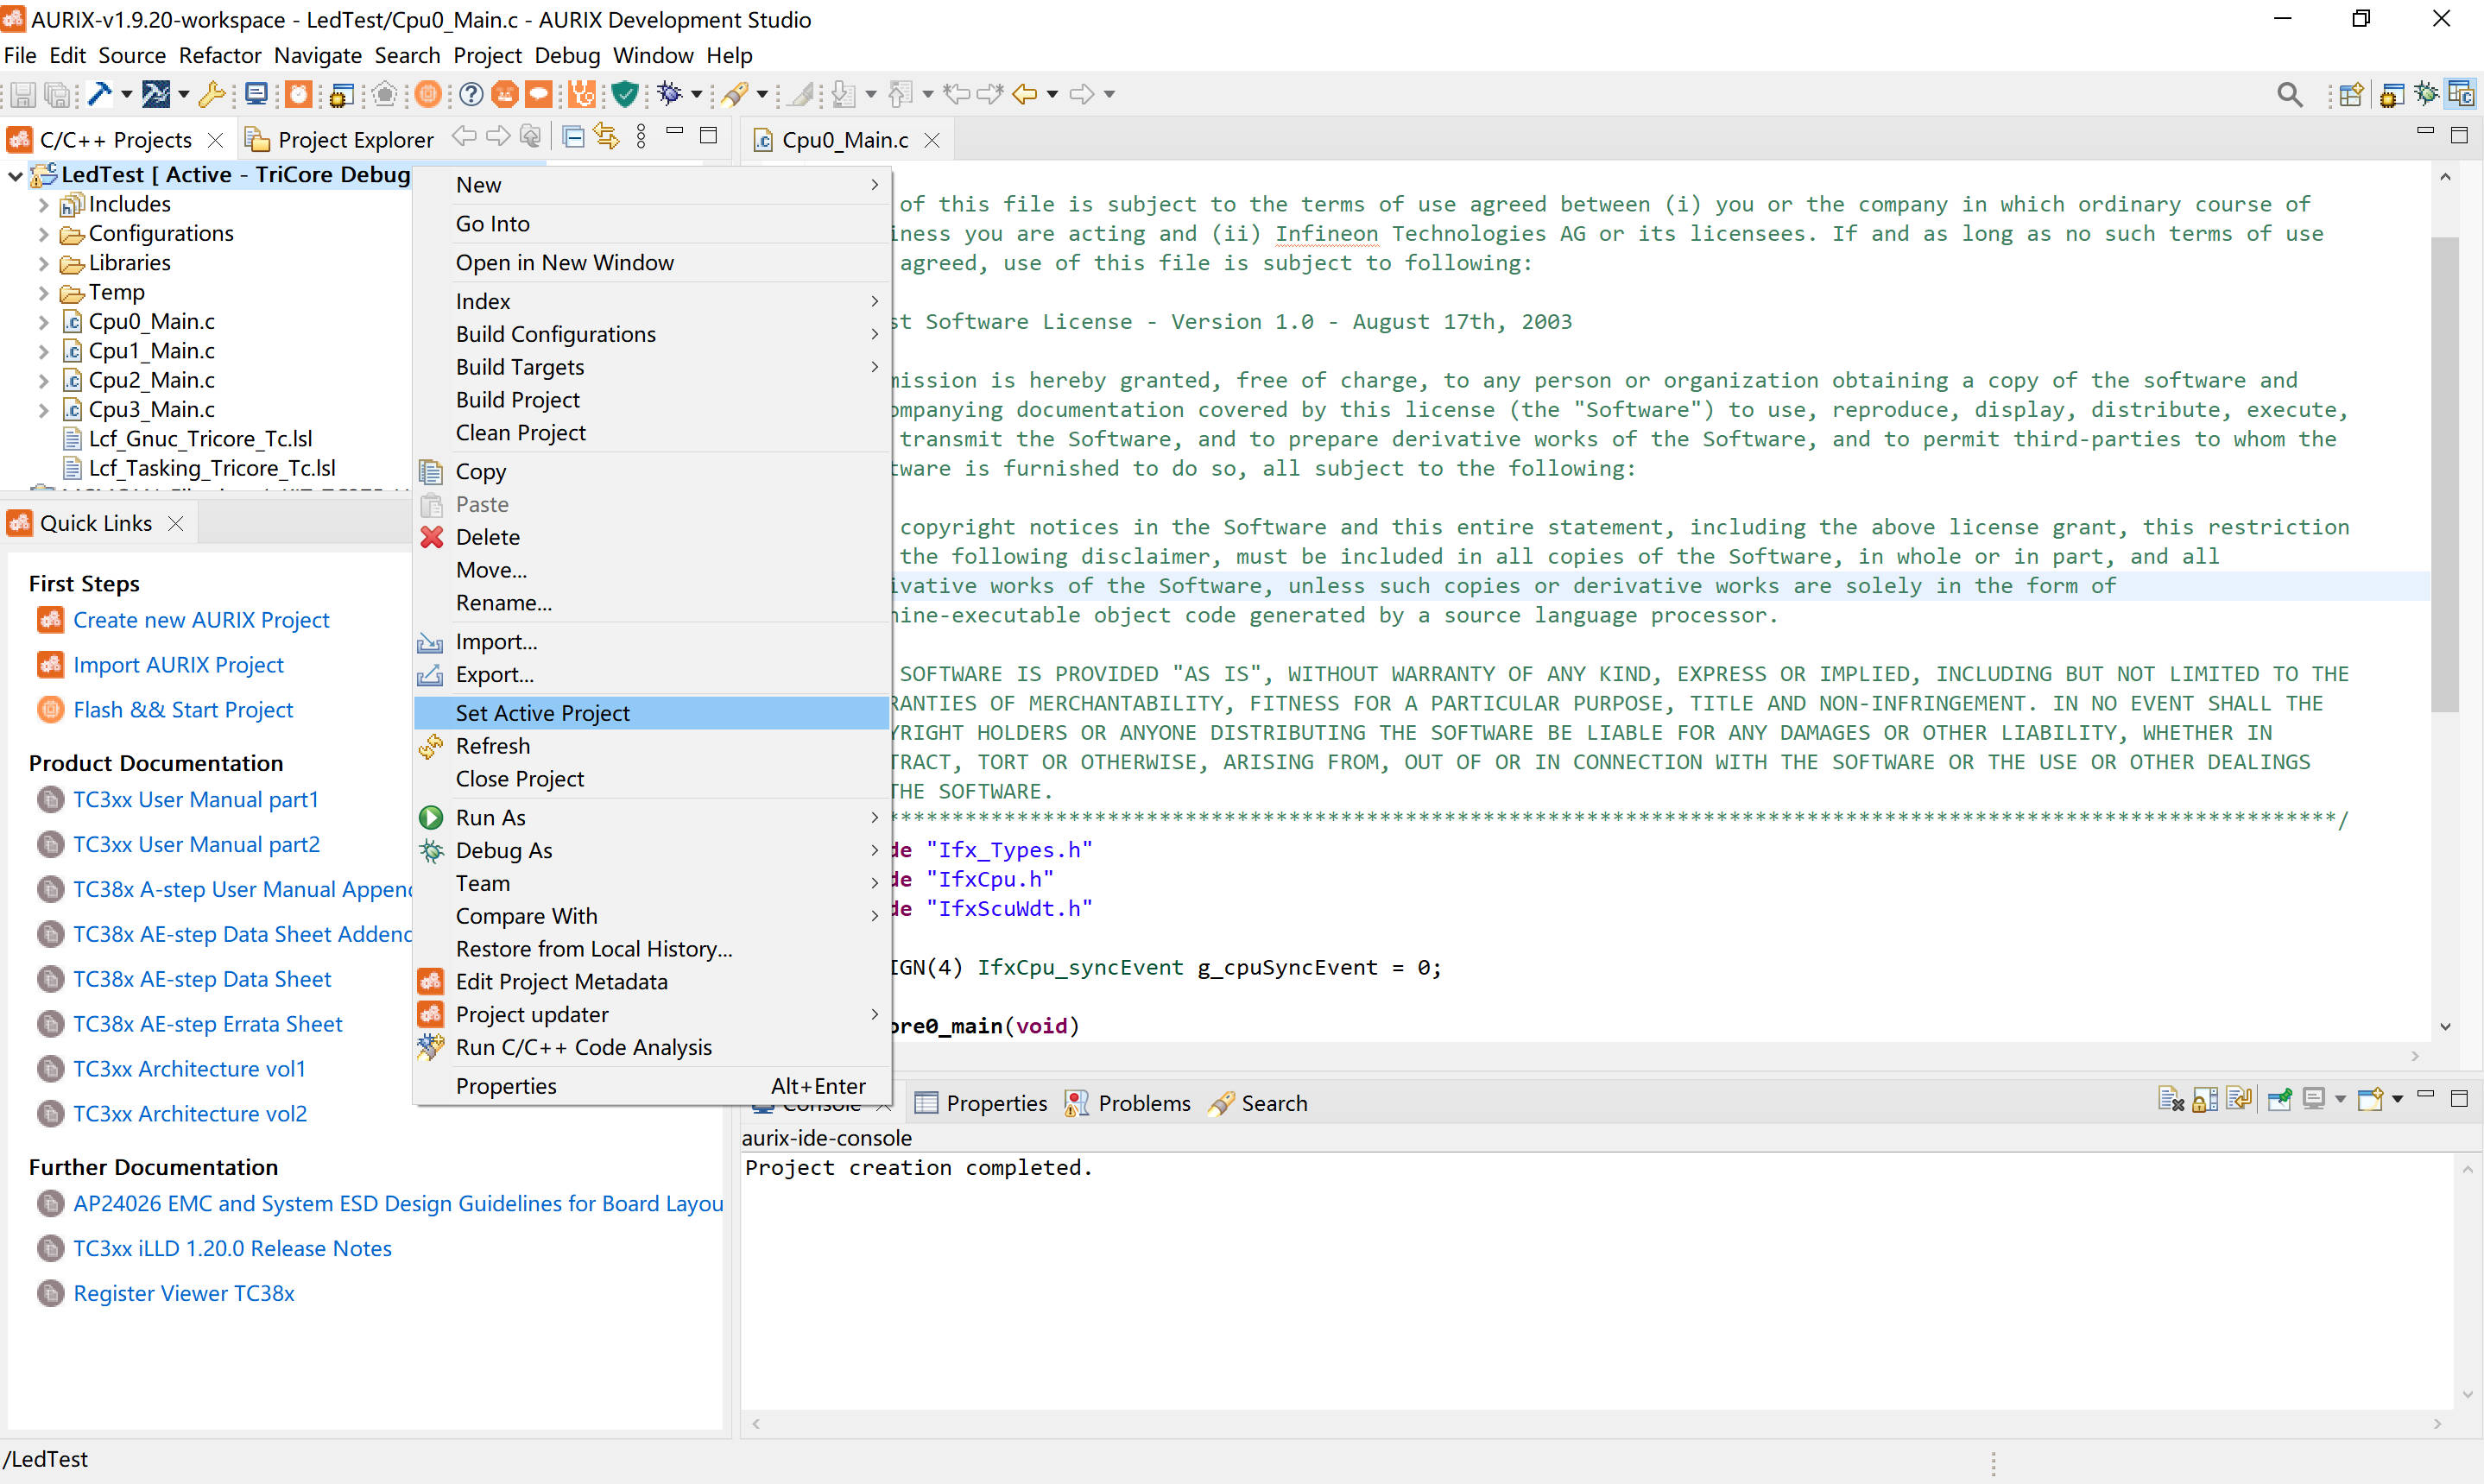Toggle Word Wrap in console toolbar
Screen dimensions: 2484x1484
2239,1100
